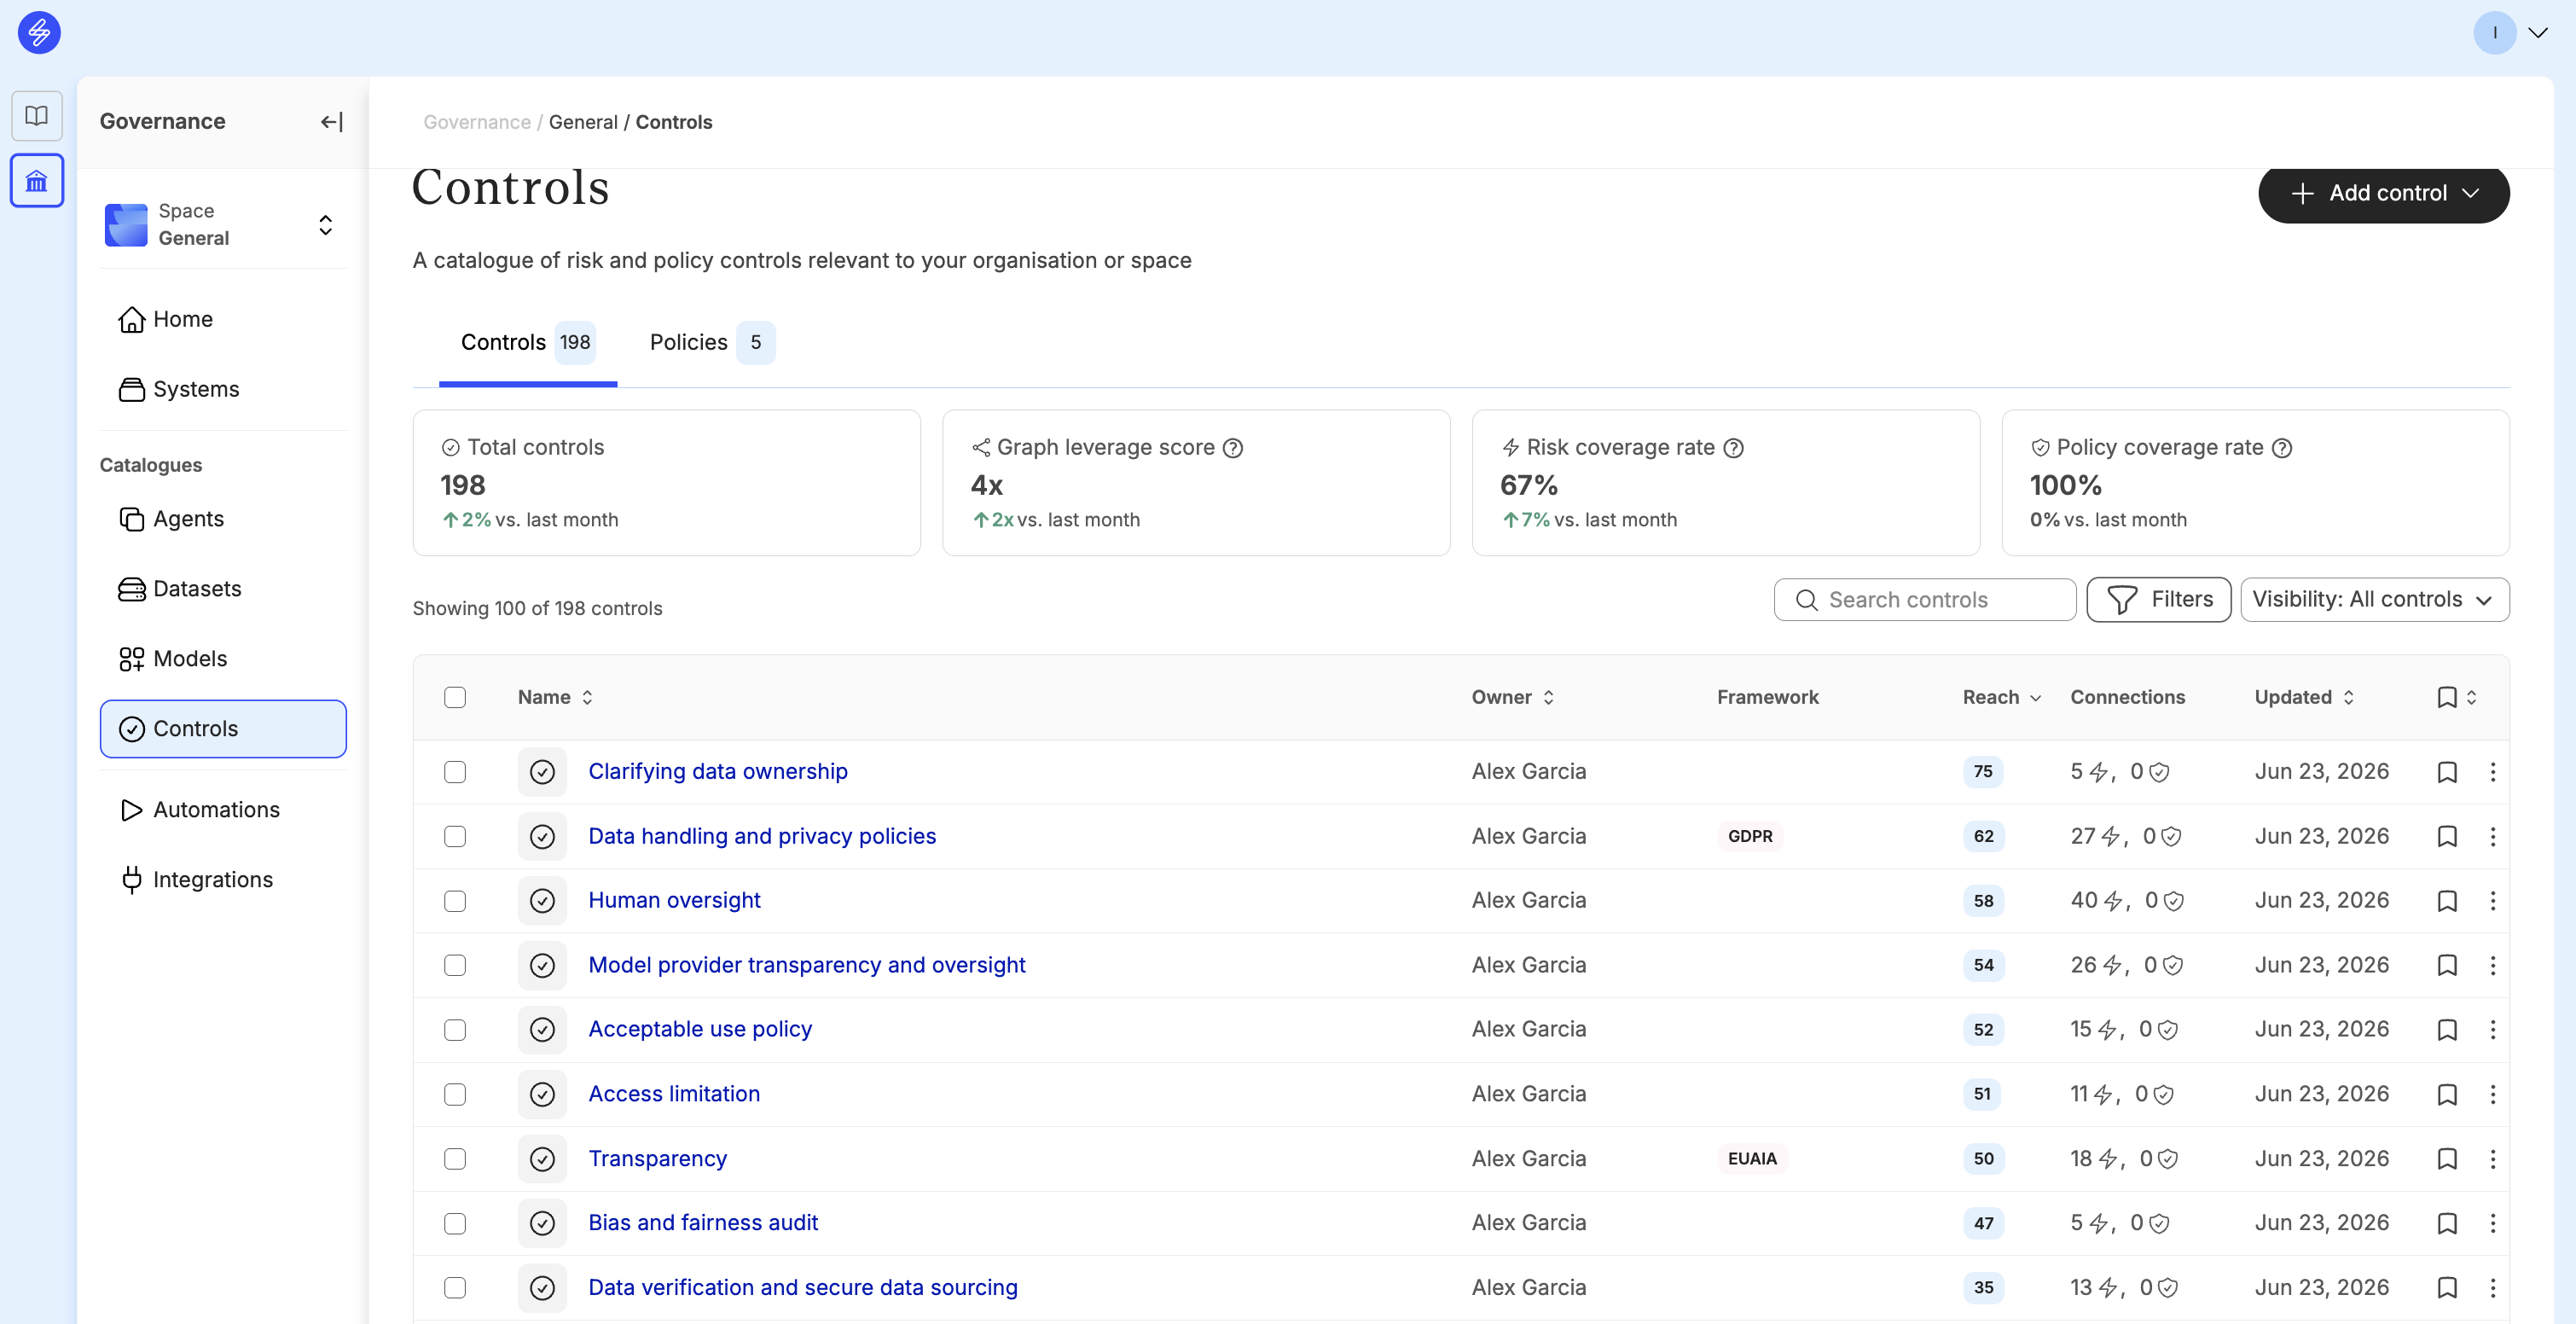The width and height of the screenshot is (2576, 1324).
Task: Bookmark the Bias and fairness audit row
Action: pos(2447,1224)
